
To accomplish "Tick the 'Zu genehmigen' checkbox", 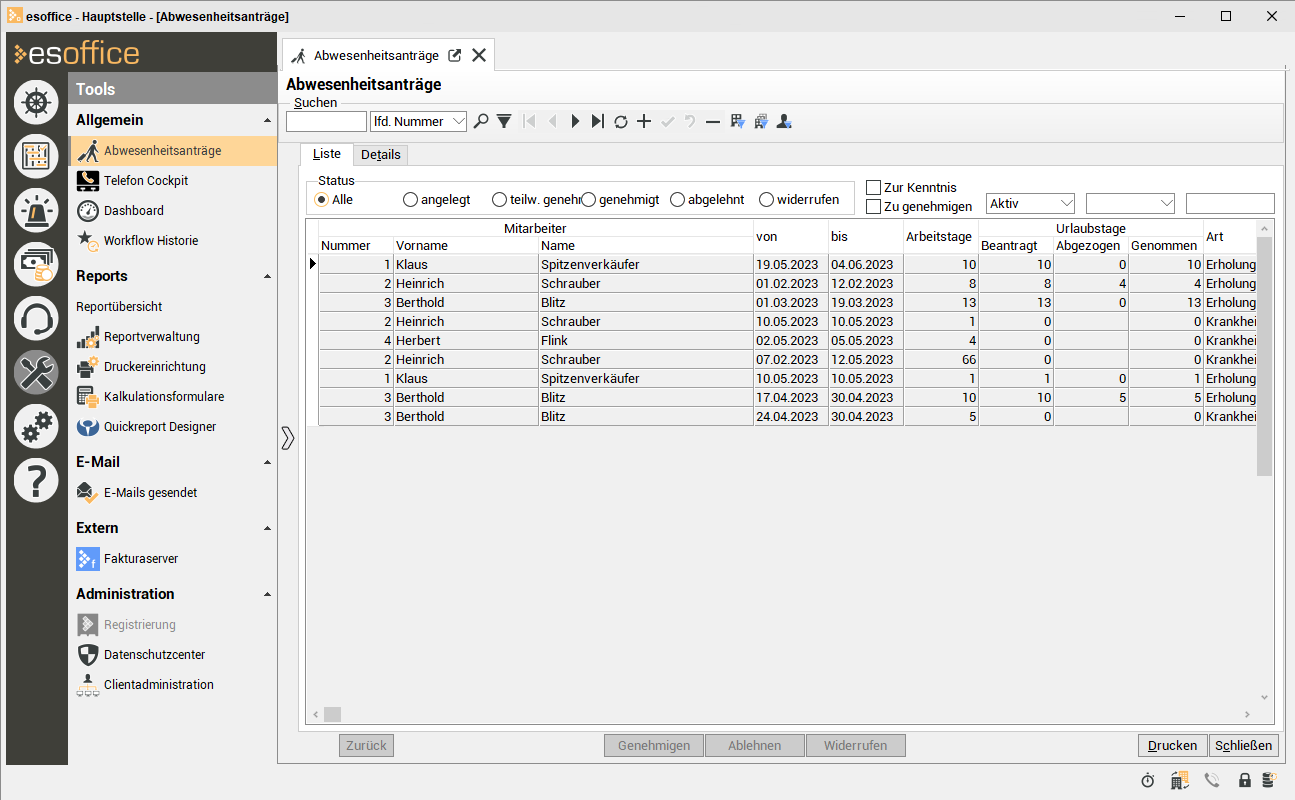I will click(873, 207).
